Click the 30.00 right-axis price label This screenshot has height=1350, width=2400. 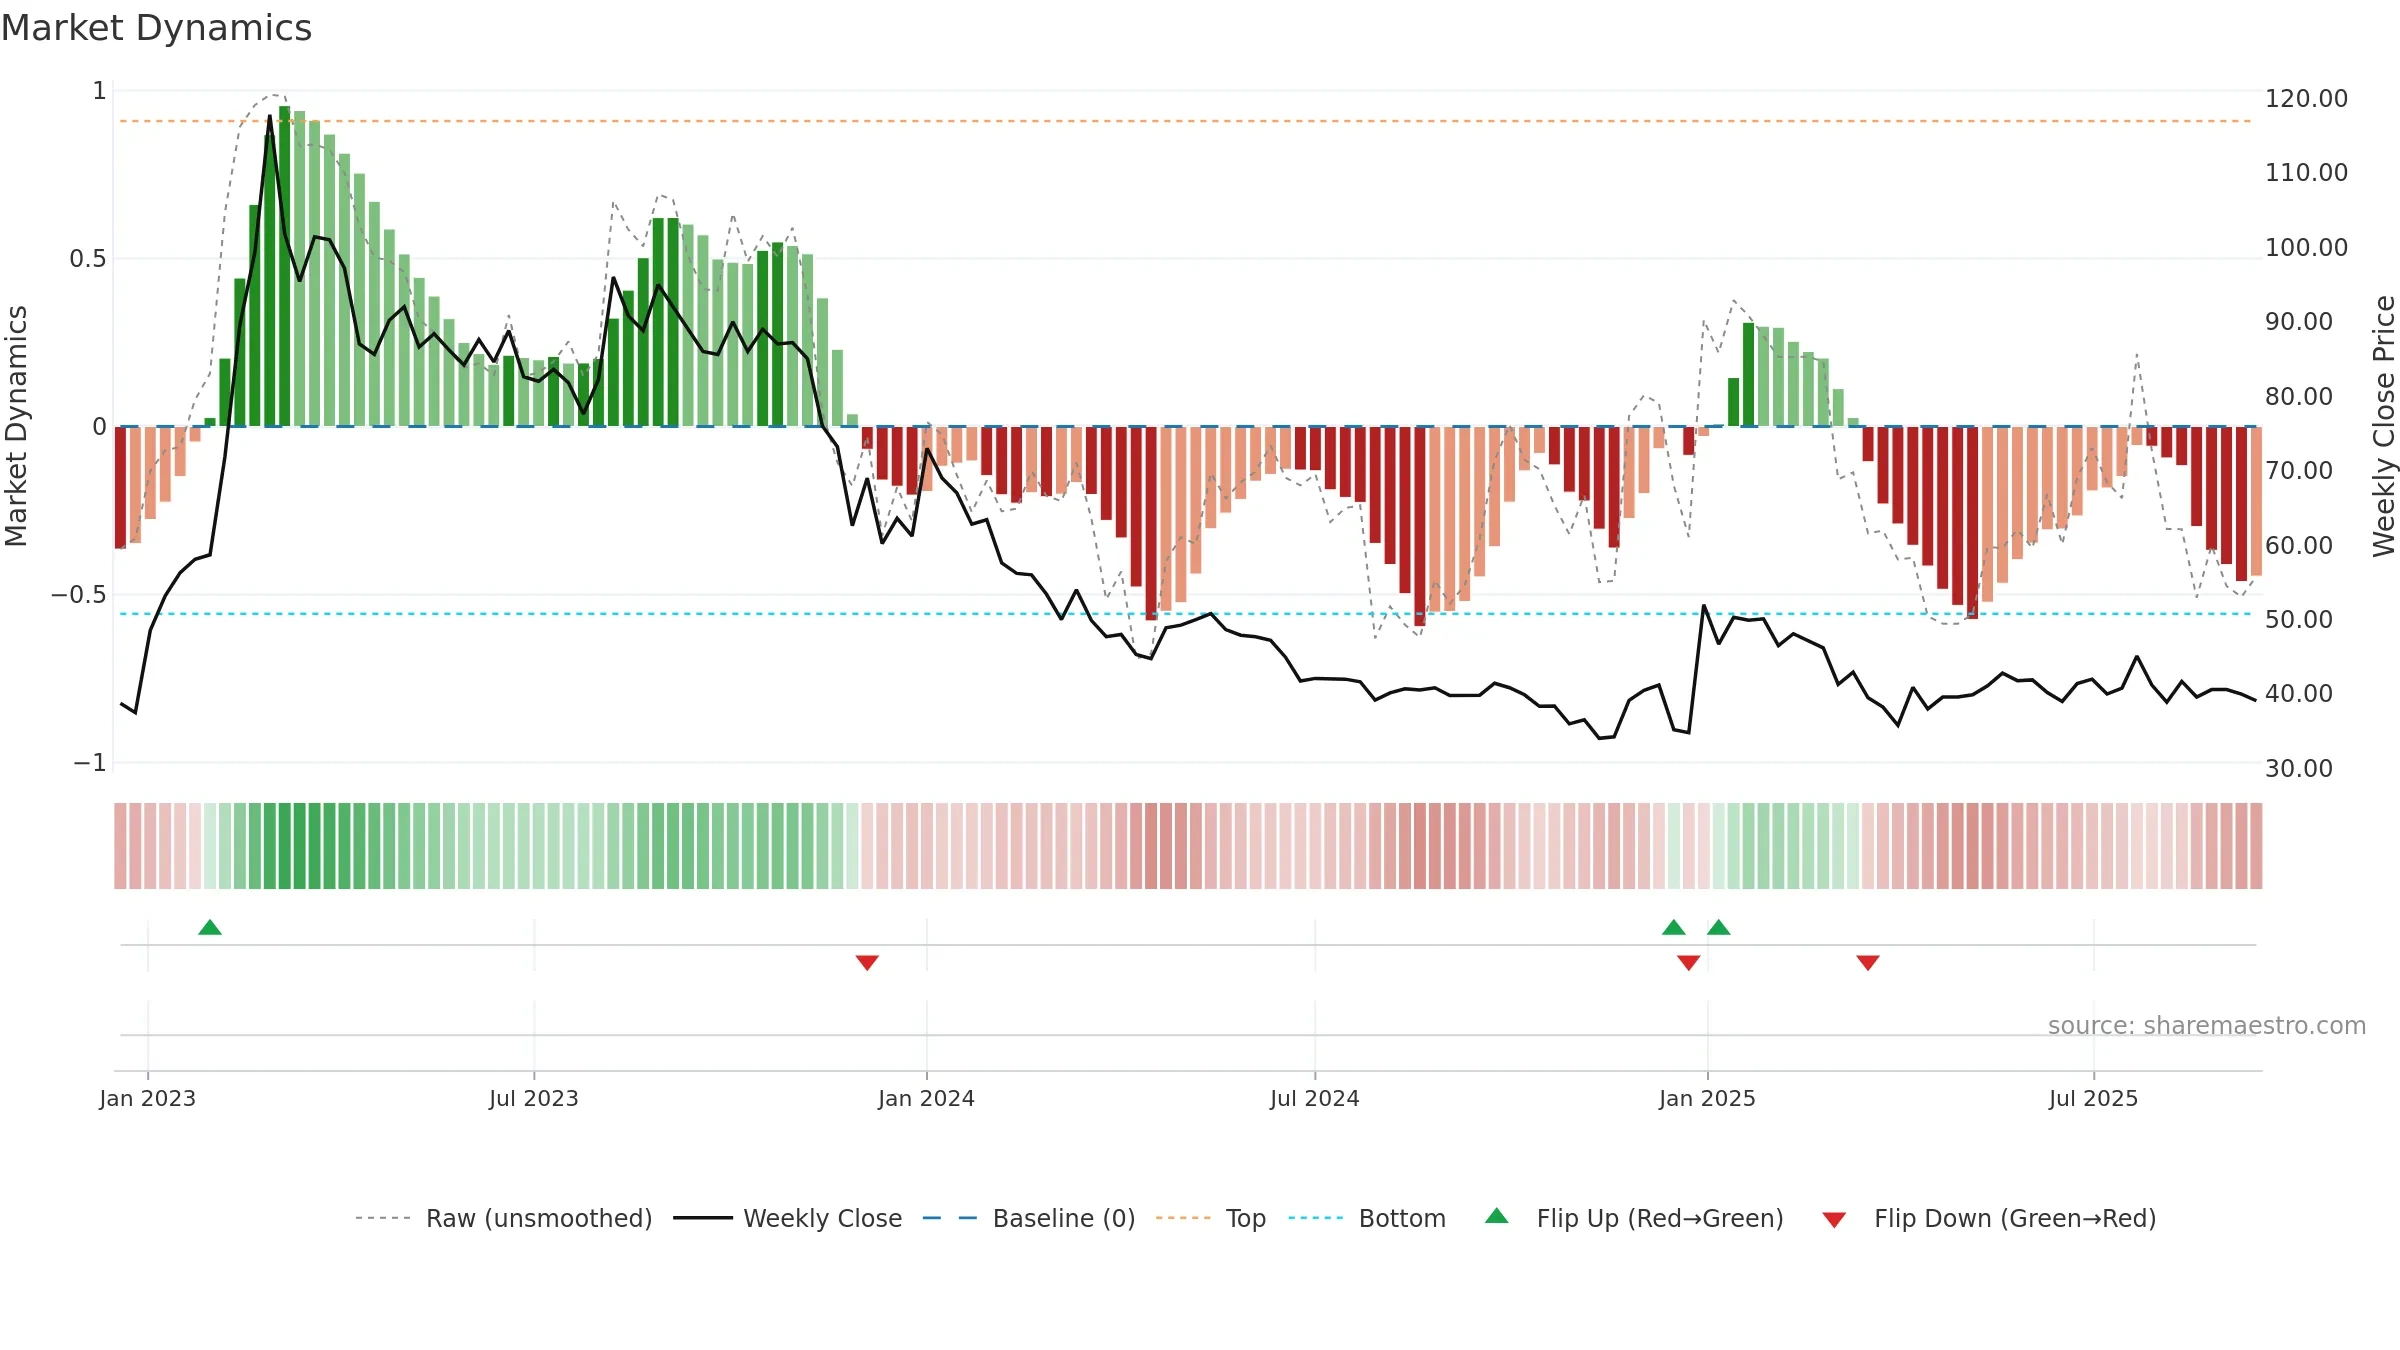coord(2299,768)
